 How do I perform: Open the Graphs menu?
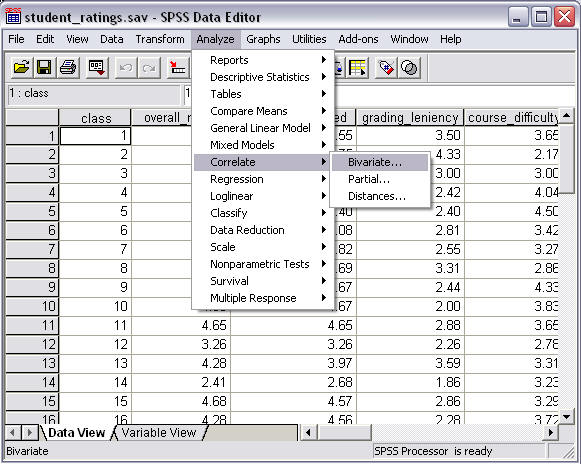[x=263, y=39]
